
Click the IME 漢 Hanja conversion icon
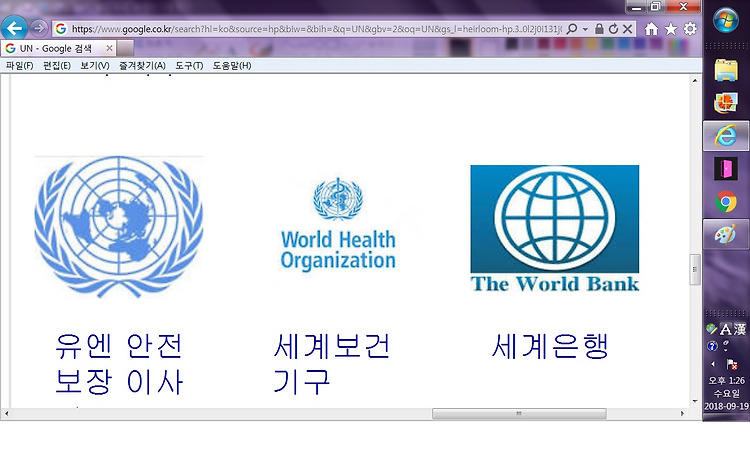pos(740,329)
